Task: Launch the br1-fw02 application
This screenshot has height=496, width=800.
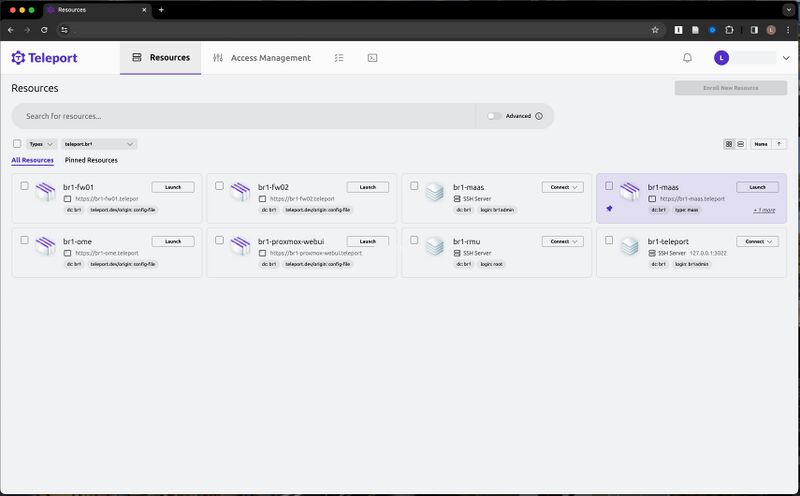Action: pyautogui.click(x=368, y=187)
